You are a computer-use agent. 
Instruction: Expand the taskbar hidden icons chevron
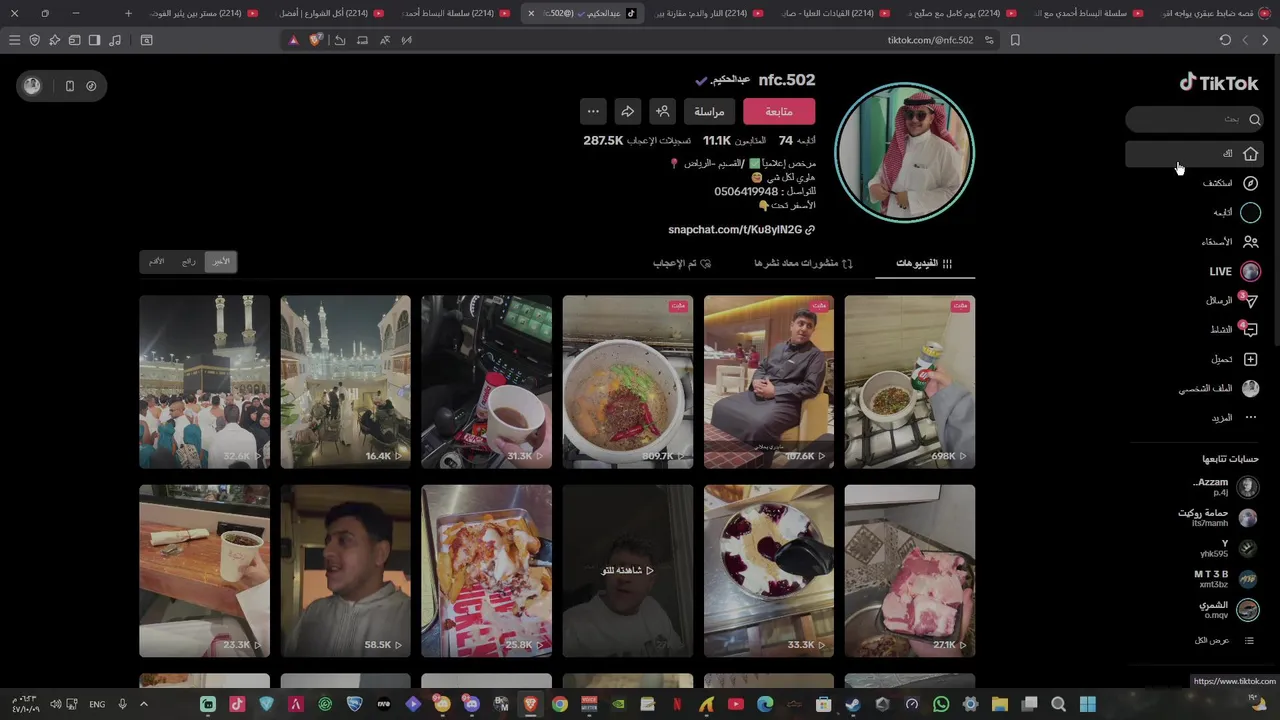(x=143, y=704)
